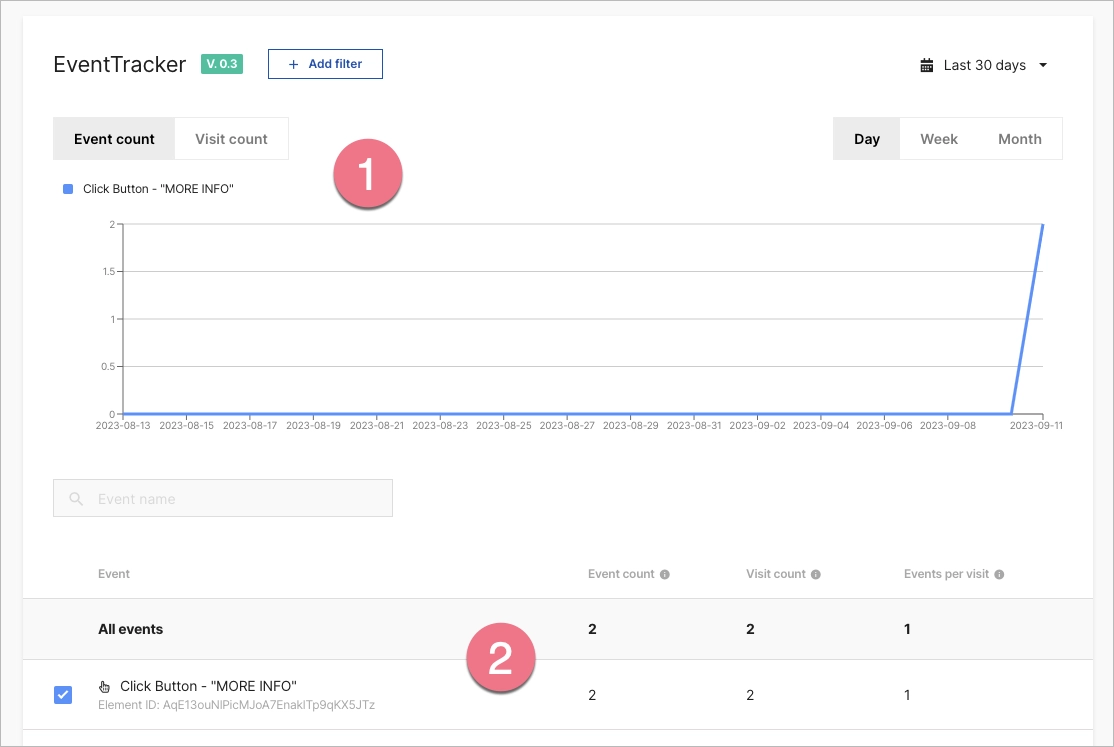Expand the date range caret arrow
The height and width of the screenshot is (747, 1114).
1043,65
